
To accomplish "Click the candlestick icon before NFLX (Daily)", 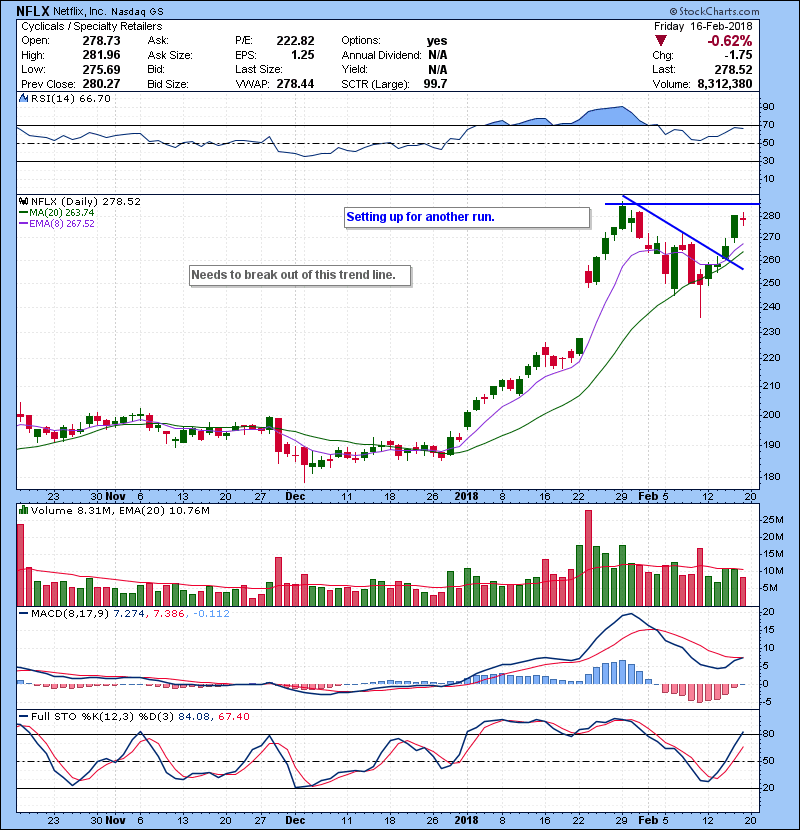I will point(23,202).
